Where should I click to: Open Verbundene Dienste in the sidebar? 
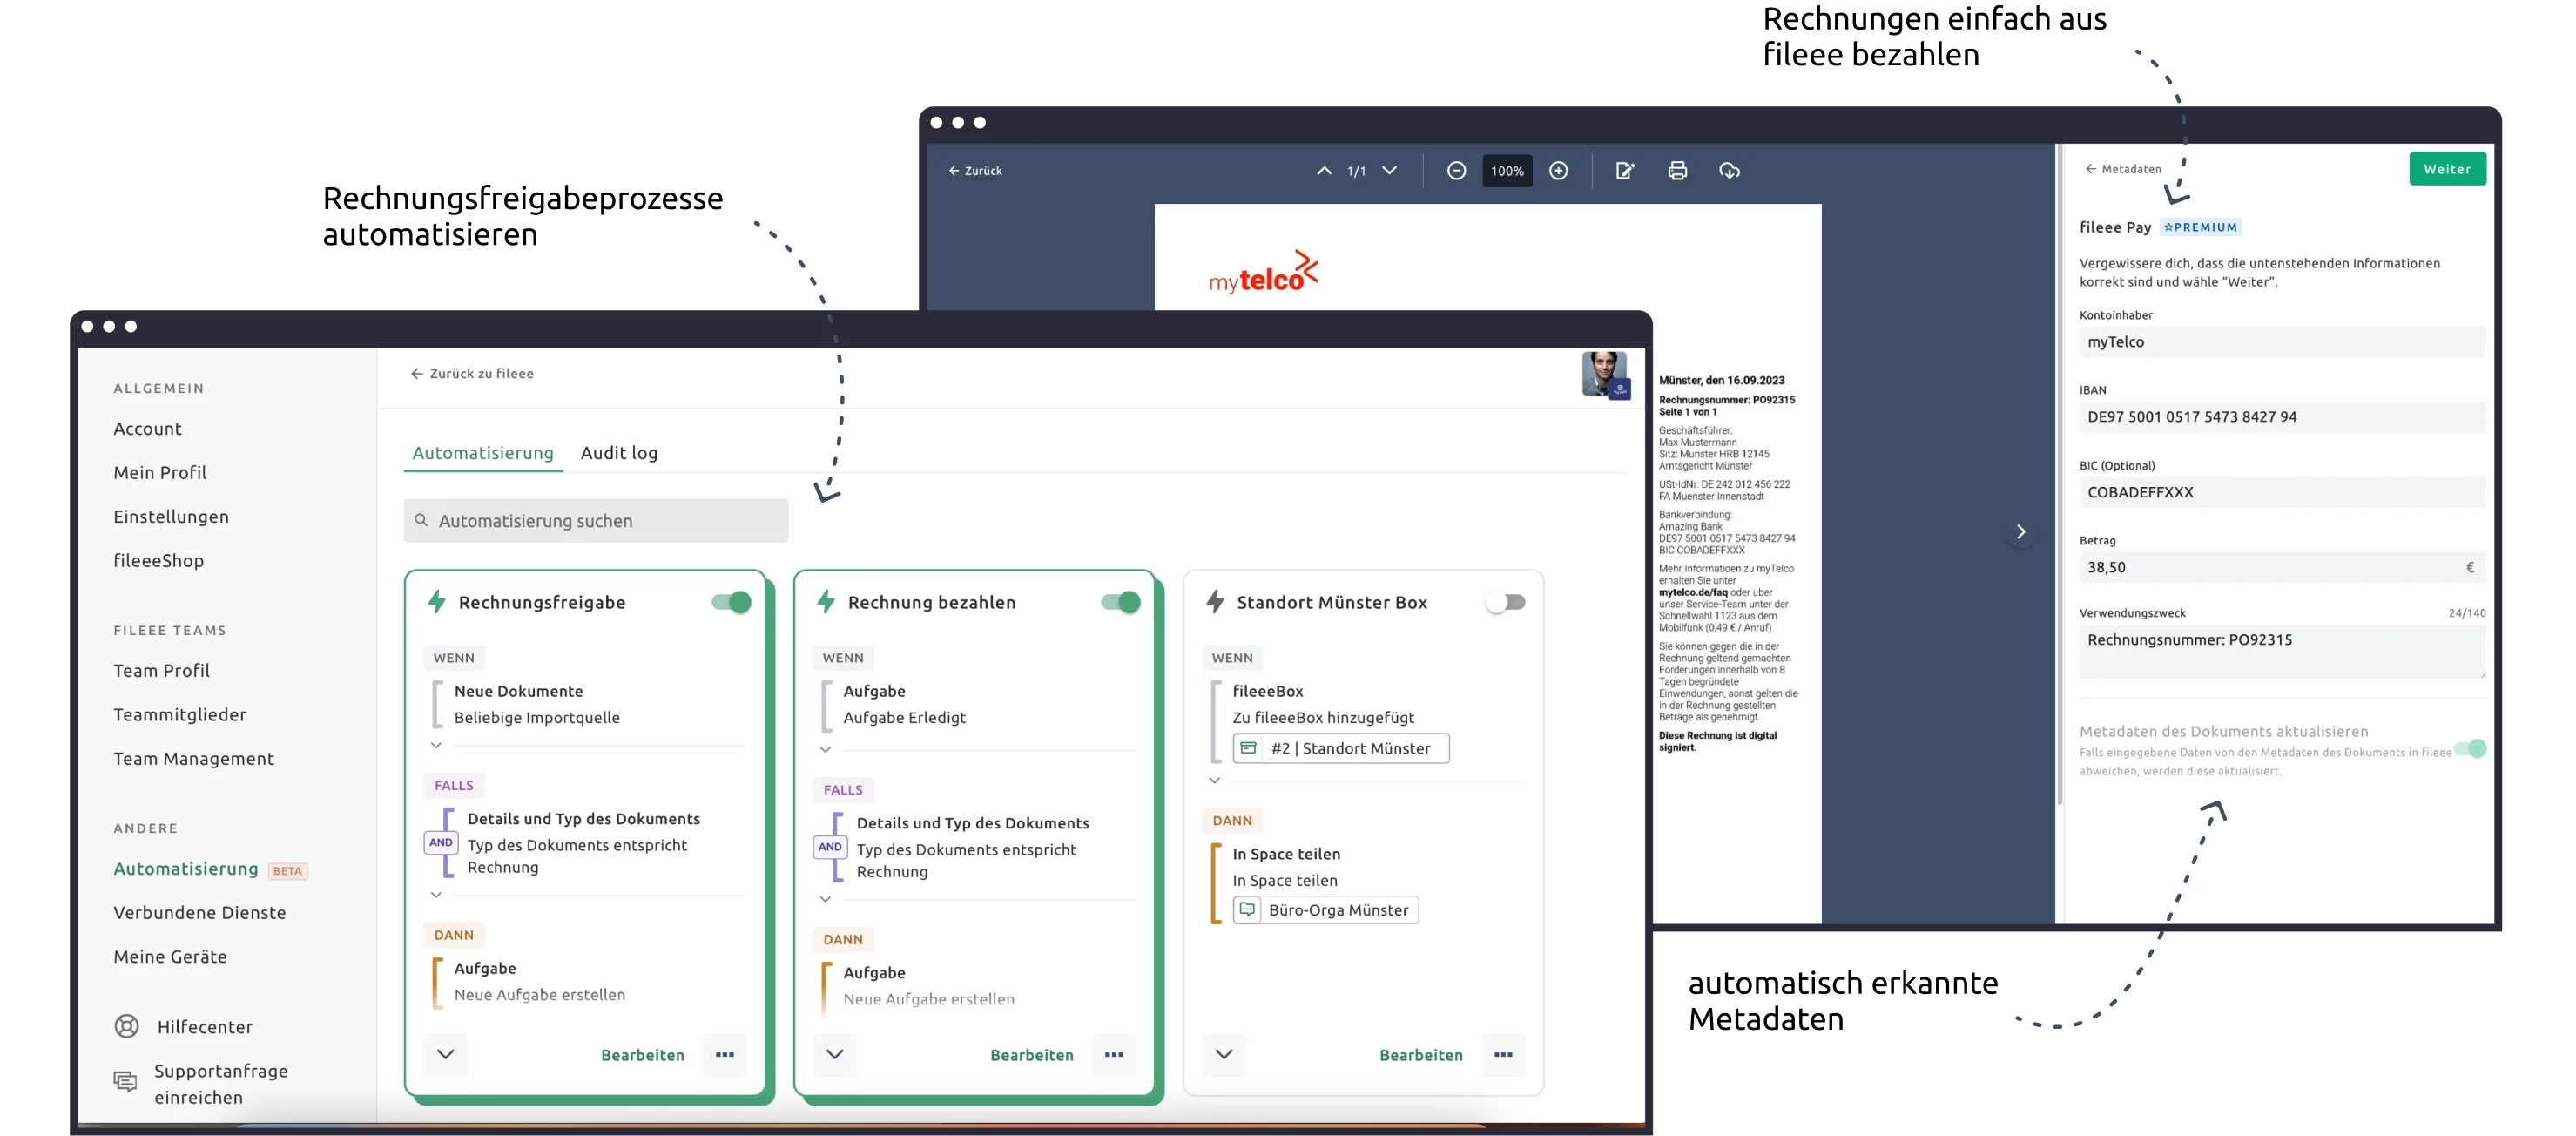click(x=200, y=912)
